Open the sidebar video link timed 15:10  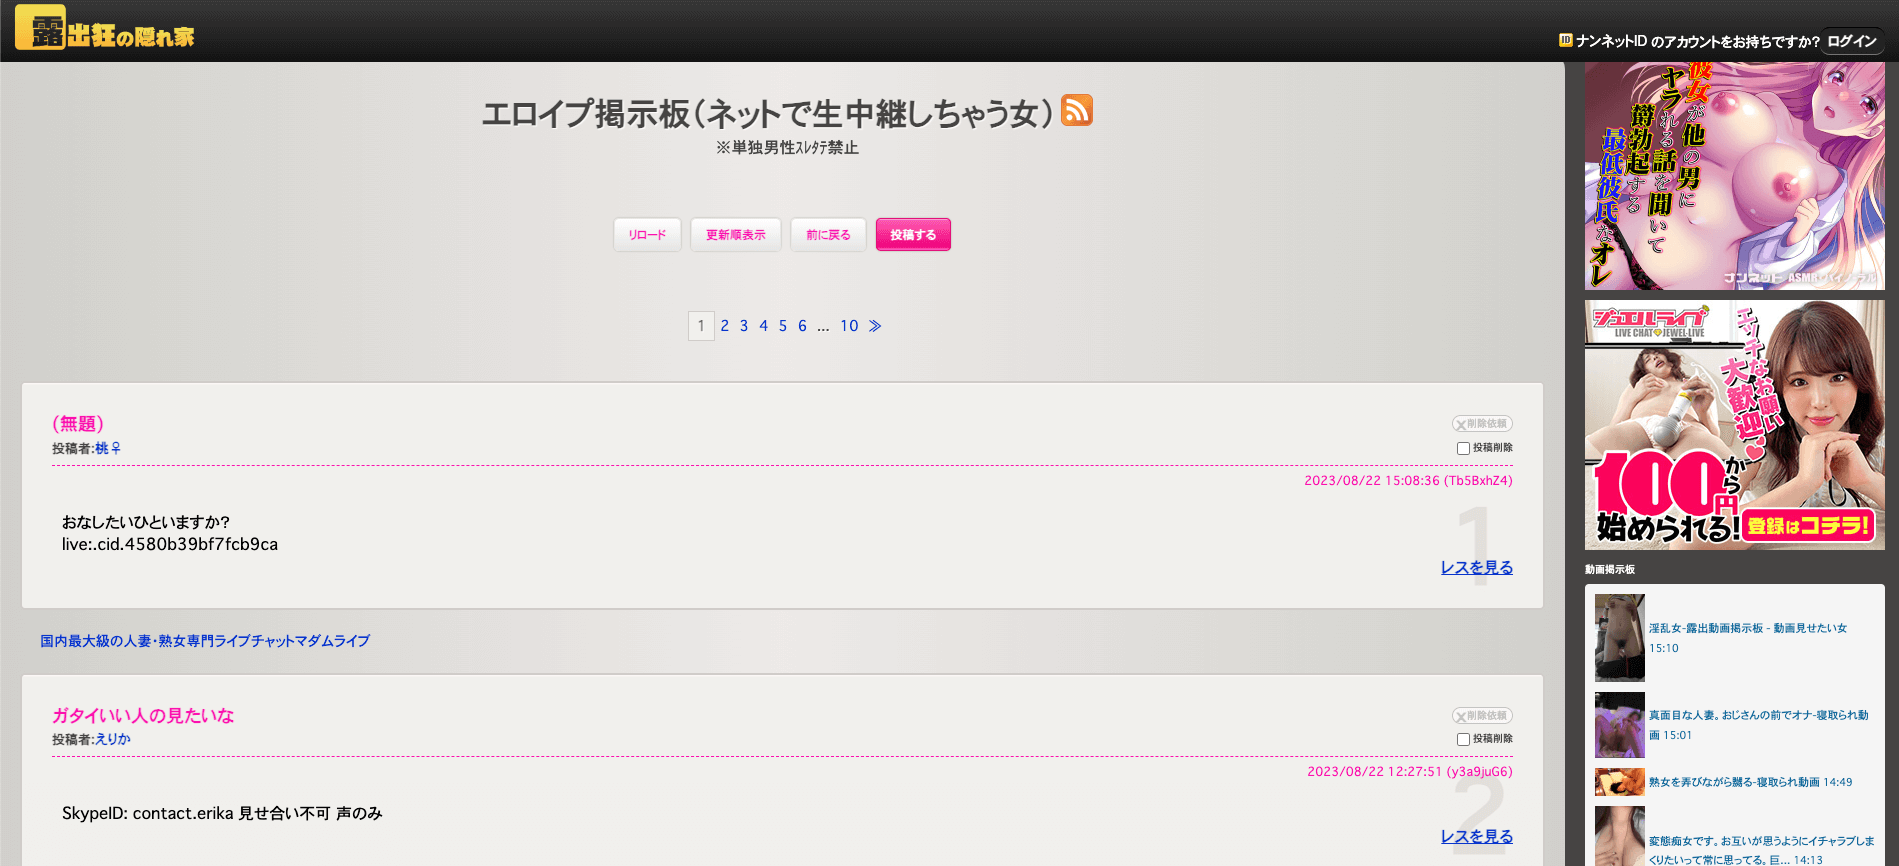click(1748, 638)
